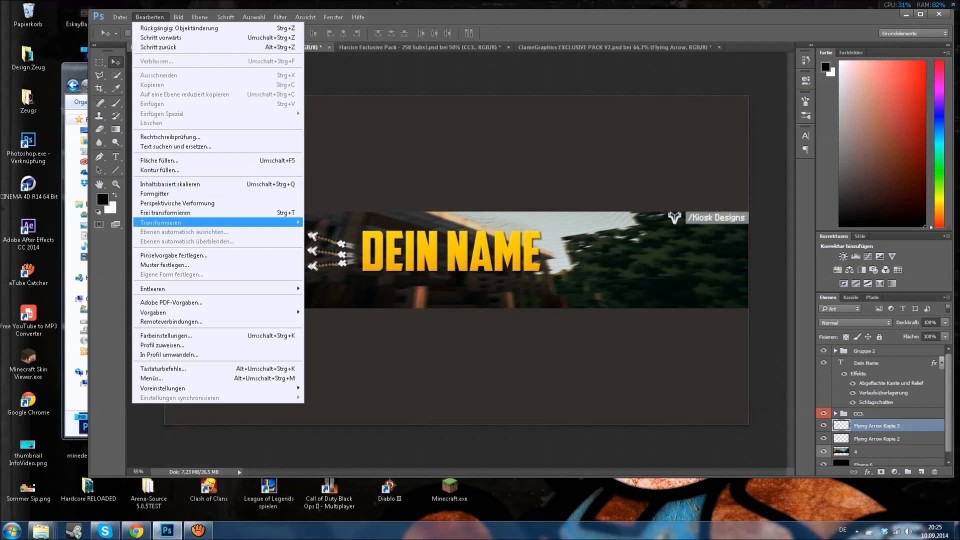Lock all with padlock icon
This screenshot has height=540, width=960.
click(x=879, y=337)
